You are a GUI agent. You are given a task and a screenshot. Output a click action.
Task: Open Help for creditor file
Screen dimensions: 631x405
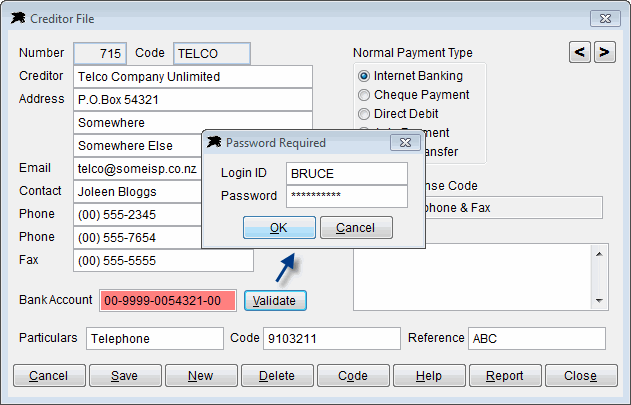click(429, 376)
